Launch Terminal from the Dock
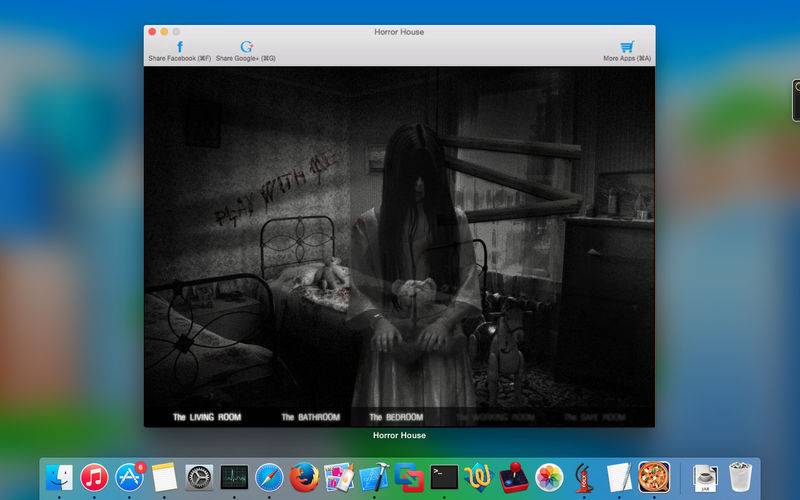This screenshot has width=800, height=500. pos(444,478)
